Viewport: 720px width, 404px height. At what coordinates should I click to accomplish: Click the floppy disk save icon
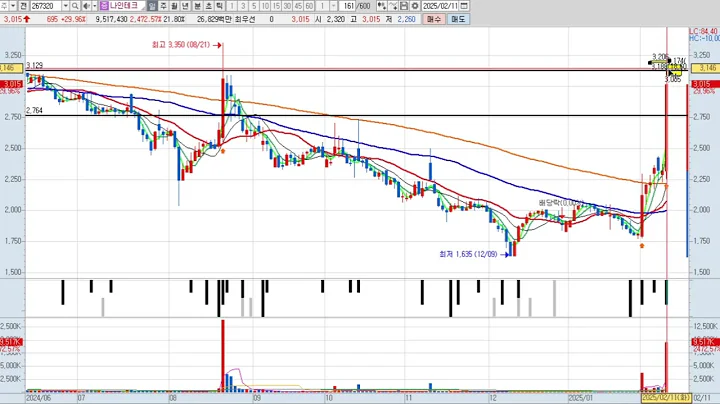tap(404, 6)
